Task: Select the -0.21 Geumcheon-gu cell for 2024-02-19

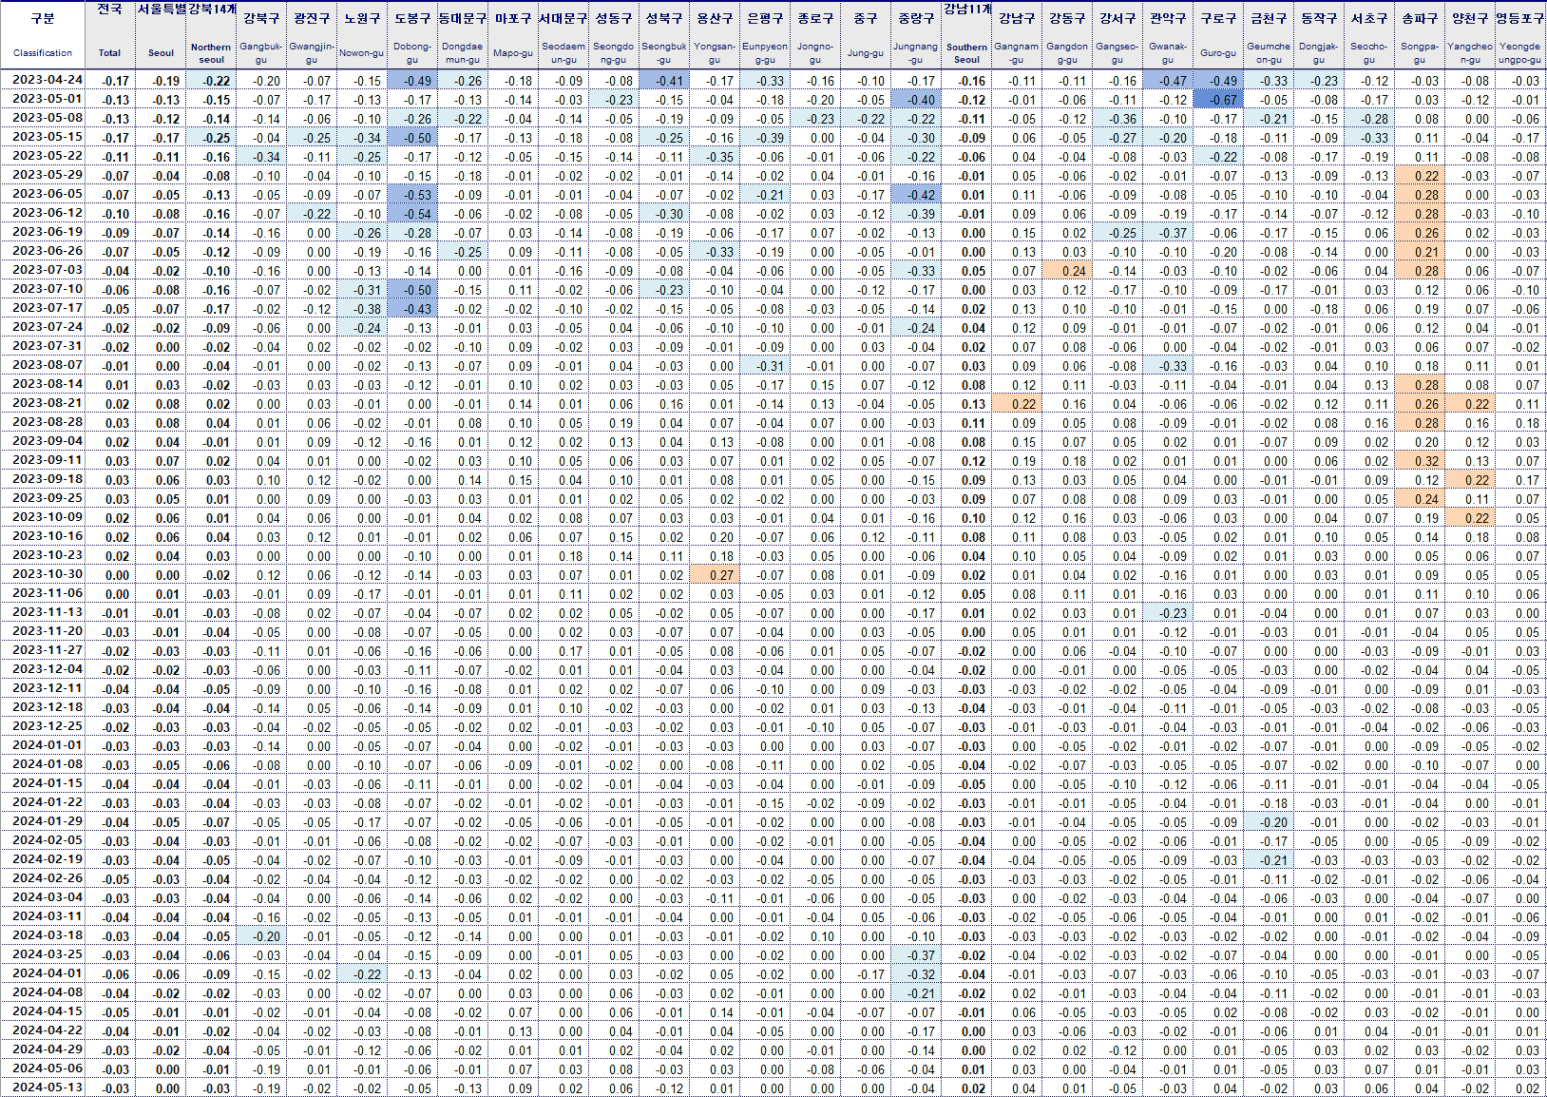Action: coord(1268,859)
